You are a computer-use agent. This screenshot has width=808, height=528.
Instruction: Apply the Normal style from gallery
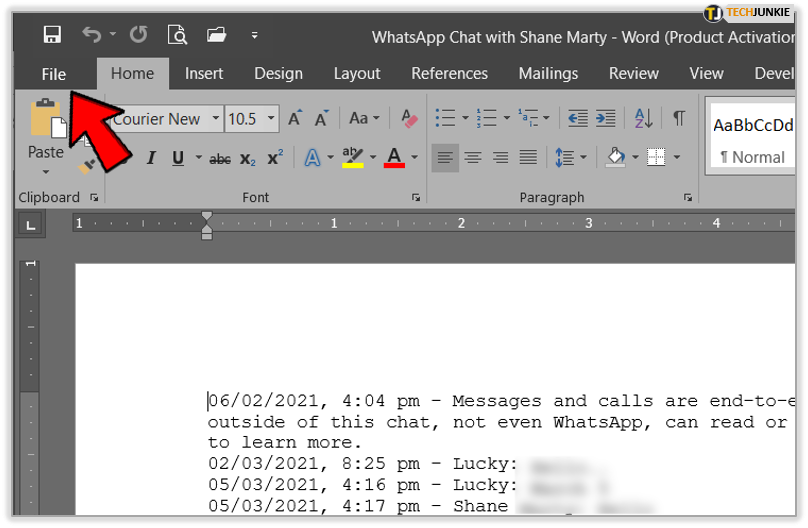coord(752,140)
